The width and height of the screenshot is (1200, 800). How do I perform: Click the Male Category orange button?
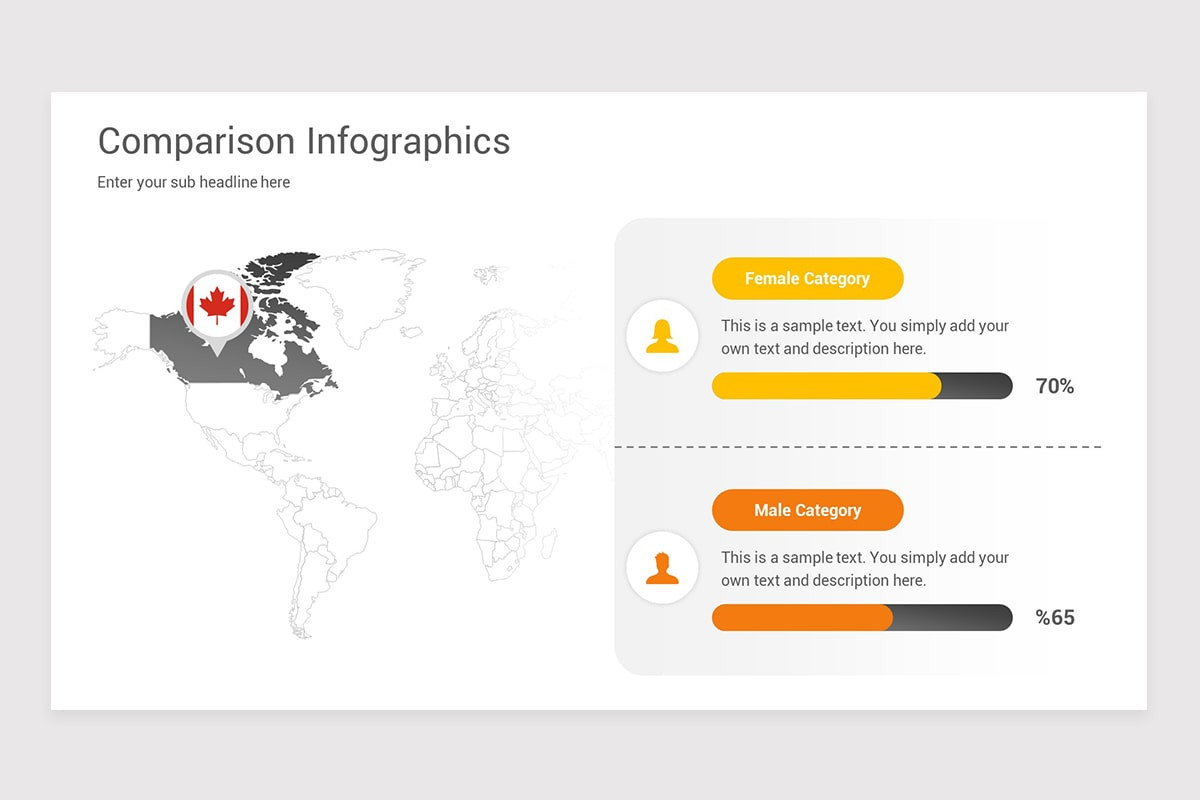click(x=807, y=510)
